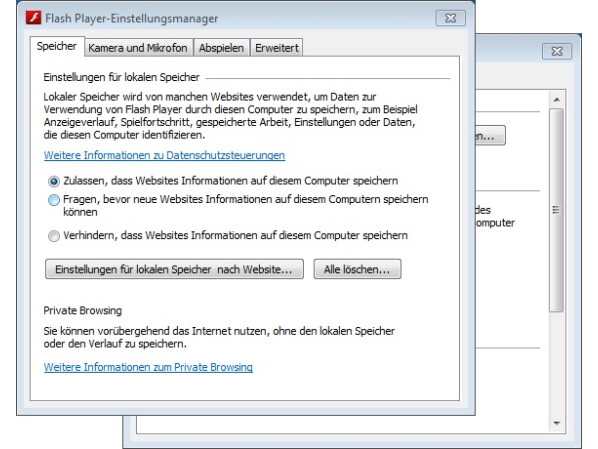Open link Weitere Informationen zu Datenschutzsteuerungen
This screenshot has width=598, height=449.
click(164, 155)
